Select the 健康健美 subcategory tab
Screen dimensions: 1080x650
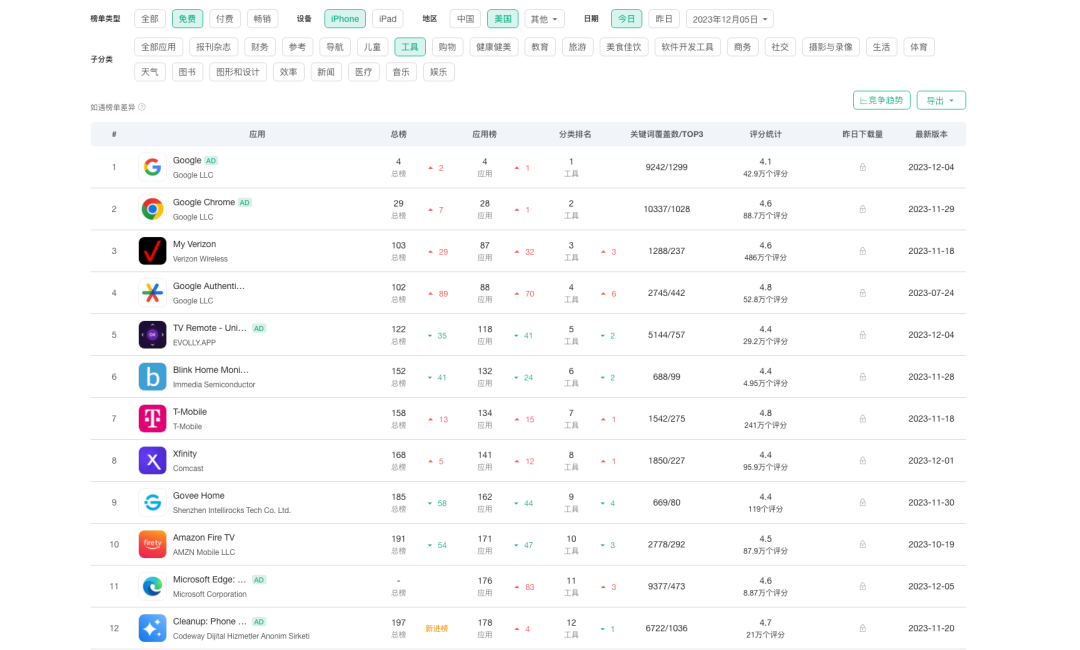(x=494, y=47)
